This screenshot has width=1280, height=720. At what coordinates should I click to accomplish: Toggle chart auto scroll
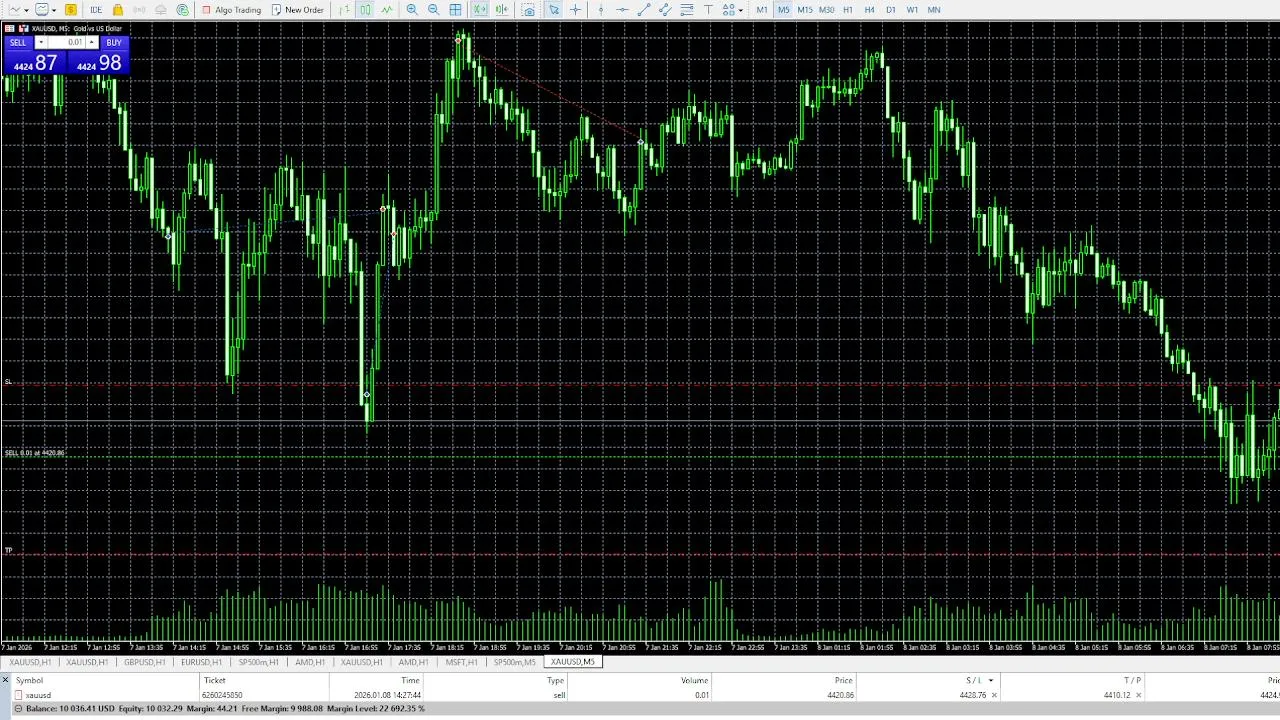(480, 10)
